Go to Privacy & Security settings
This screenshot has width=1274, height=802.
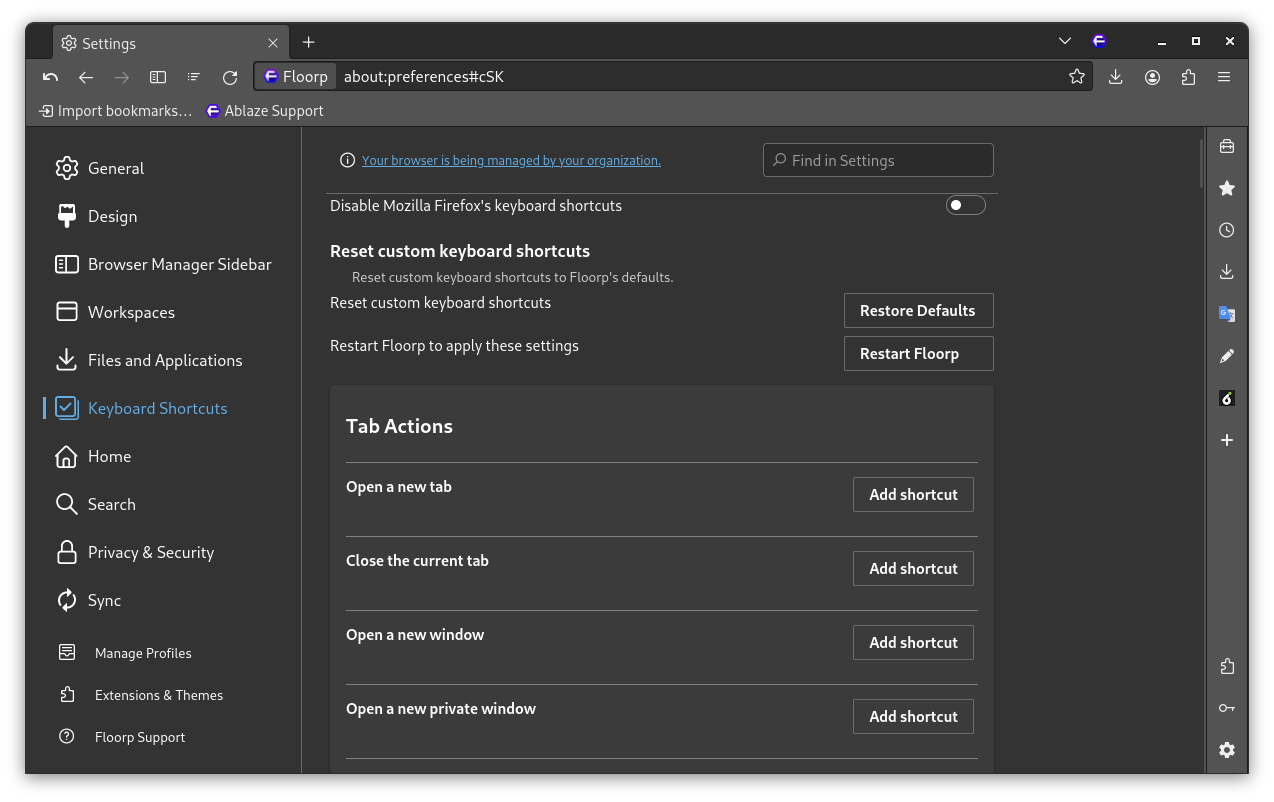150,552
